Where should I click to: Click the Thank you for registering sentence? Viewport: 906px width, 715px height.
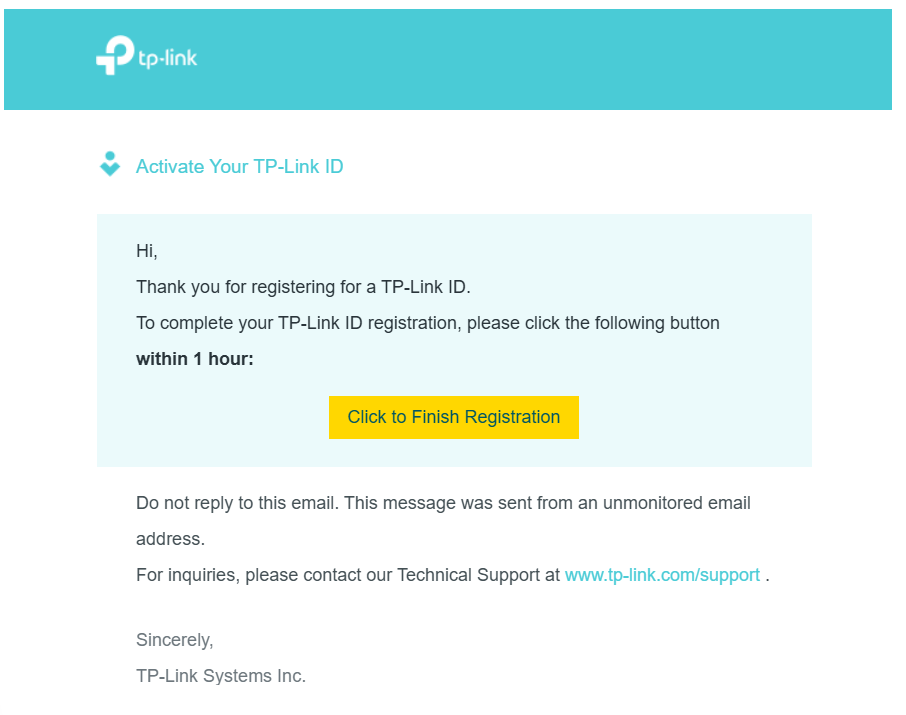[x=303, y=287]
